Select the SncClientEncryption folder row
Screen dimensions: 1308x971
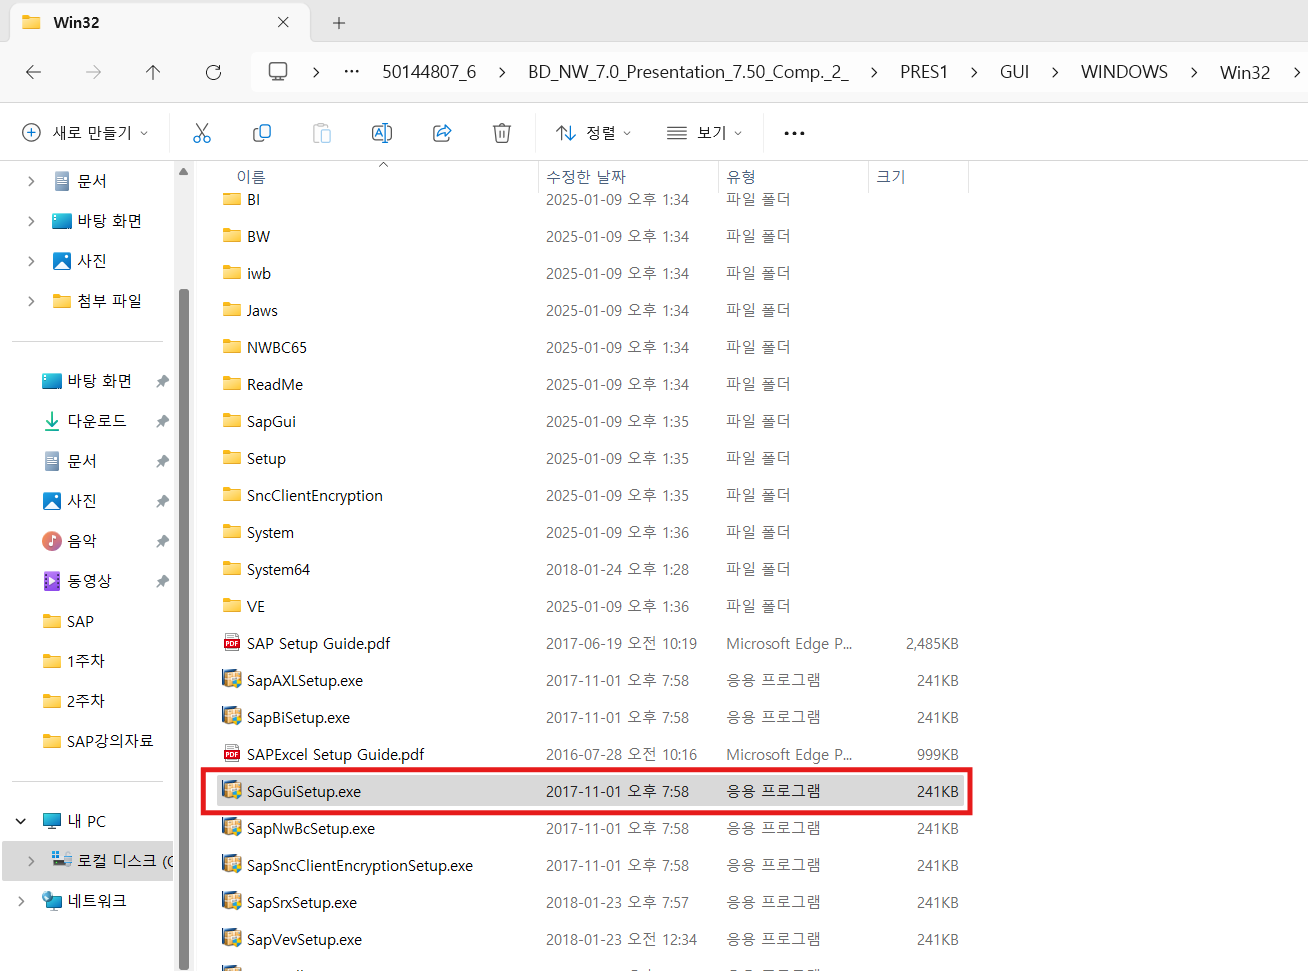pyautogui.click(x=590, y=495)
